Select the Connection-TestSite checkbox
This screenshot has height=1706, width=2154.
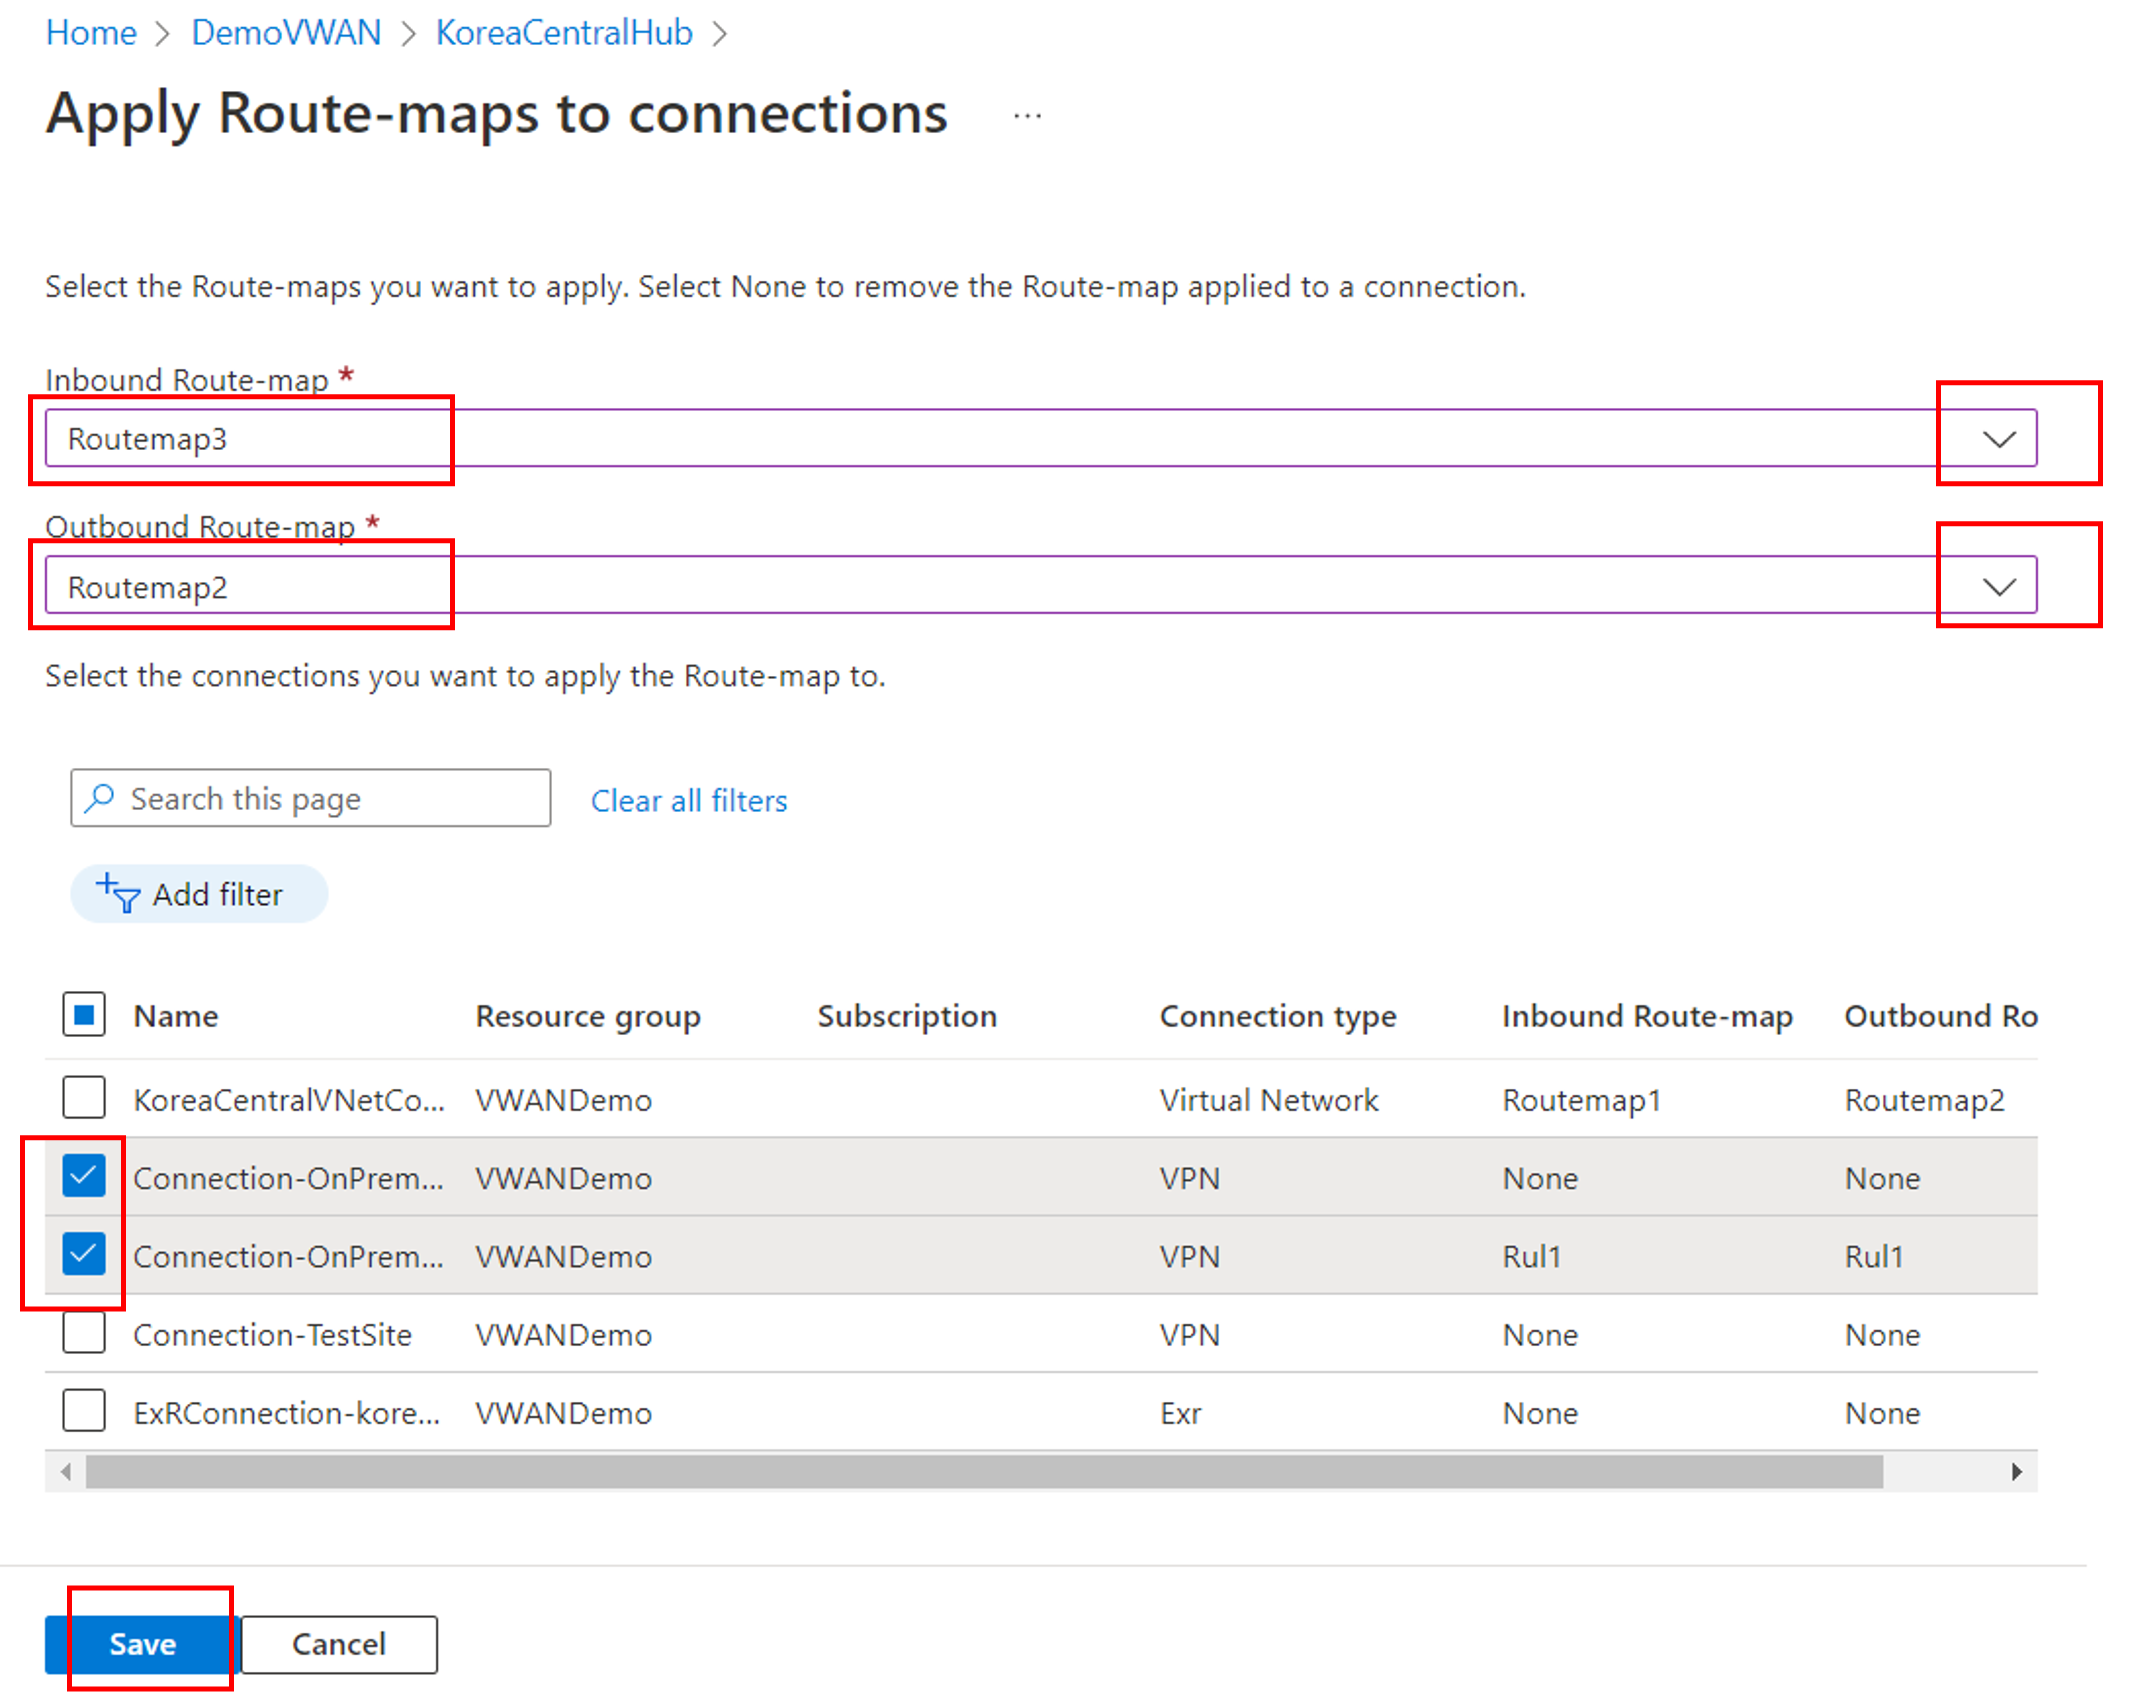(84, 1333)
